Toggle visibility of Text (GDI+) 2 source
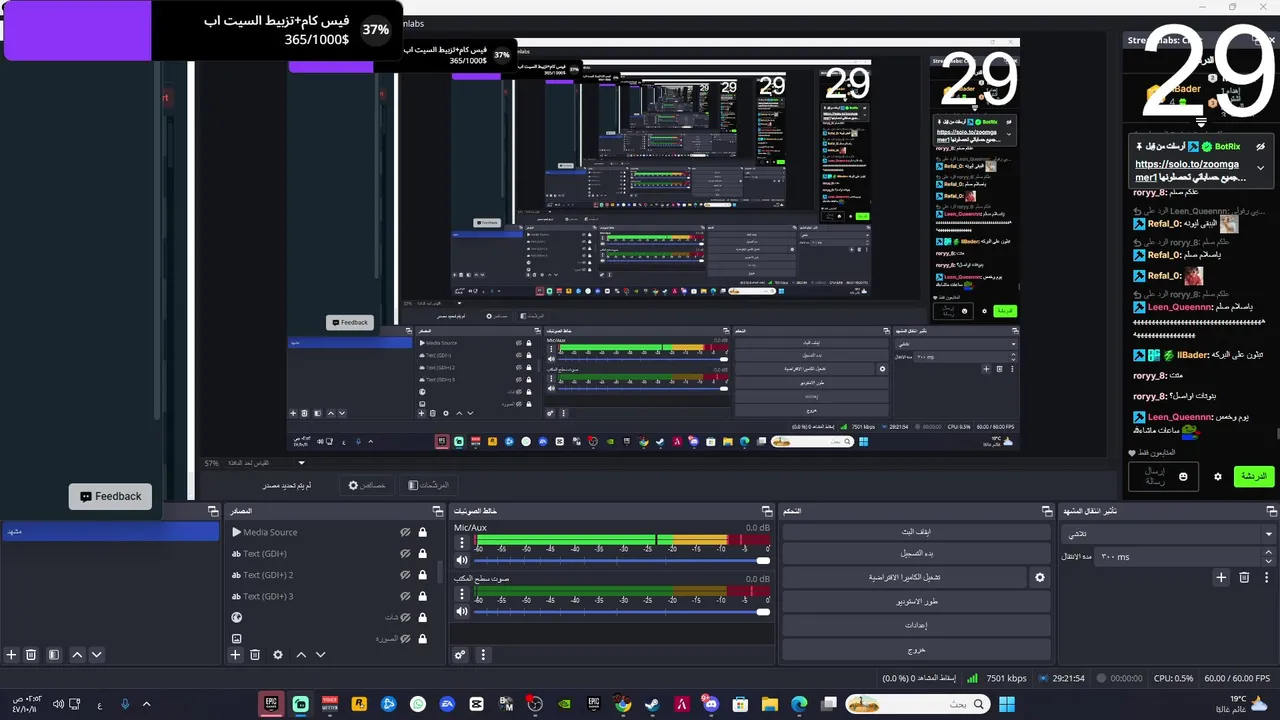The width and height of the screenshot is (1280, 720). [x=406, y=575]
